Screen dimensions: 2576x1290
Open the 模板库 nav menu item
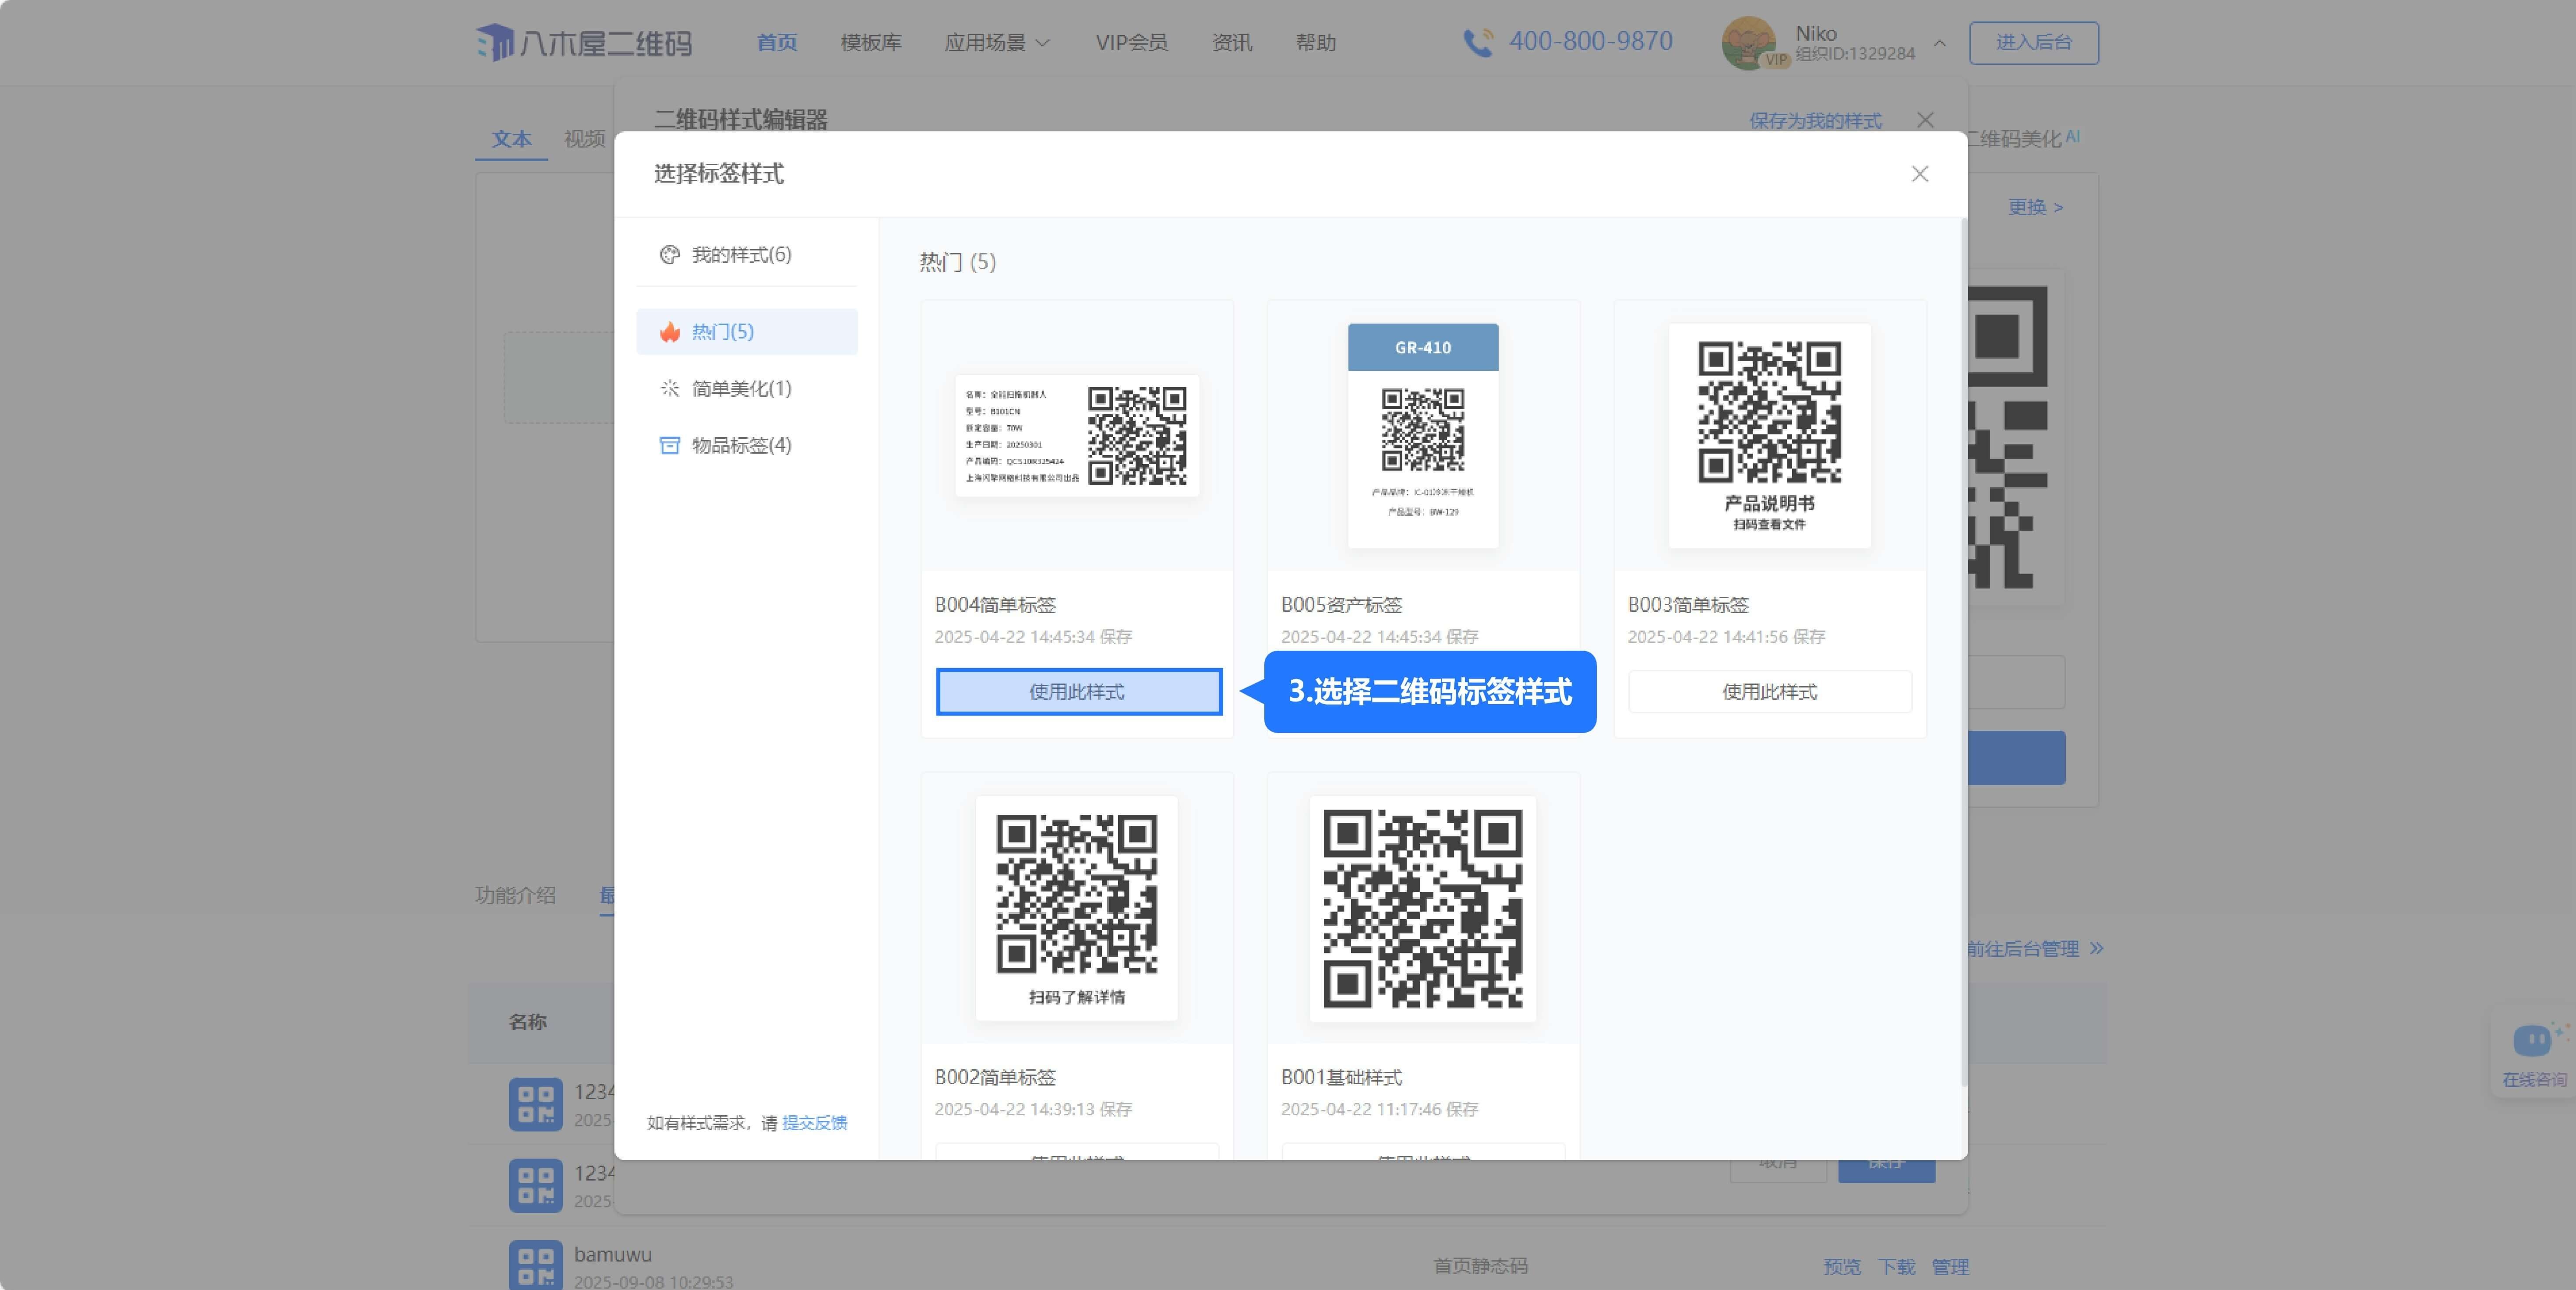point(870,43)
